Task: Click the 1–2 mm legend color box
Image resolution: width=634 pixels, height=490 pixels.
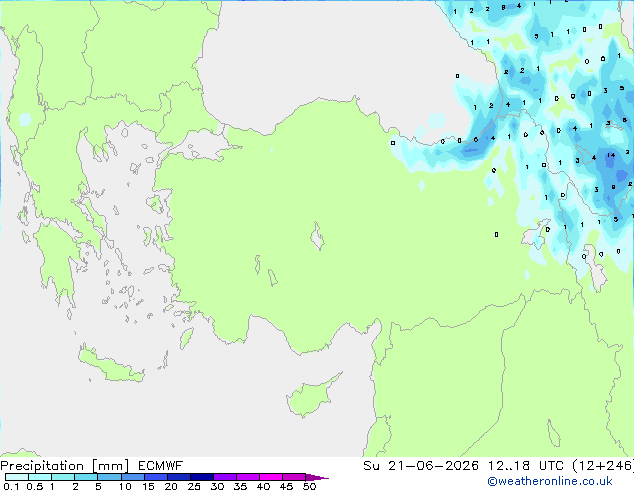Action: [63, 477]
